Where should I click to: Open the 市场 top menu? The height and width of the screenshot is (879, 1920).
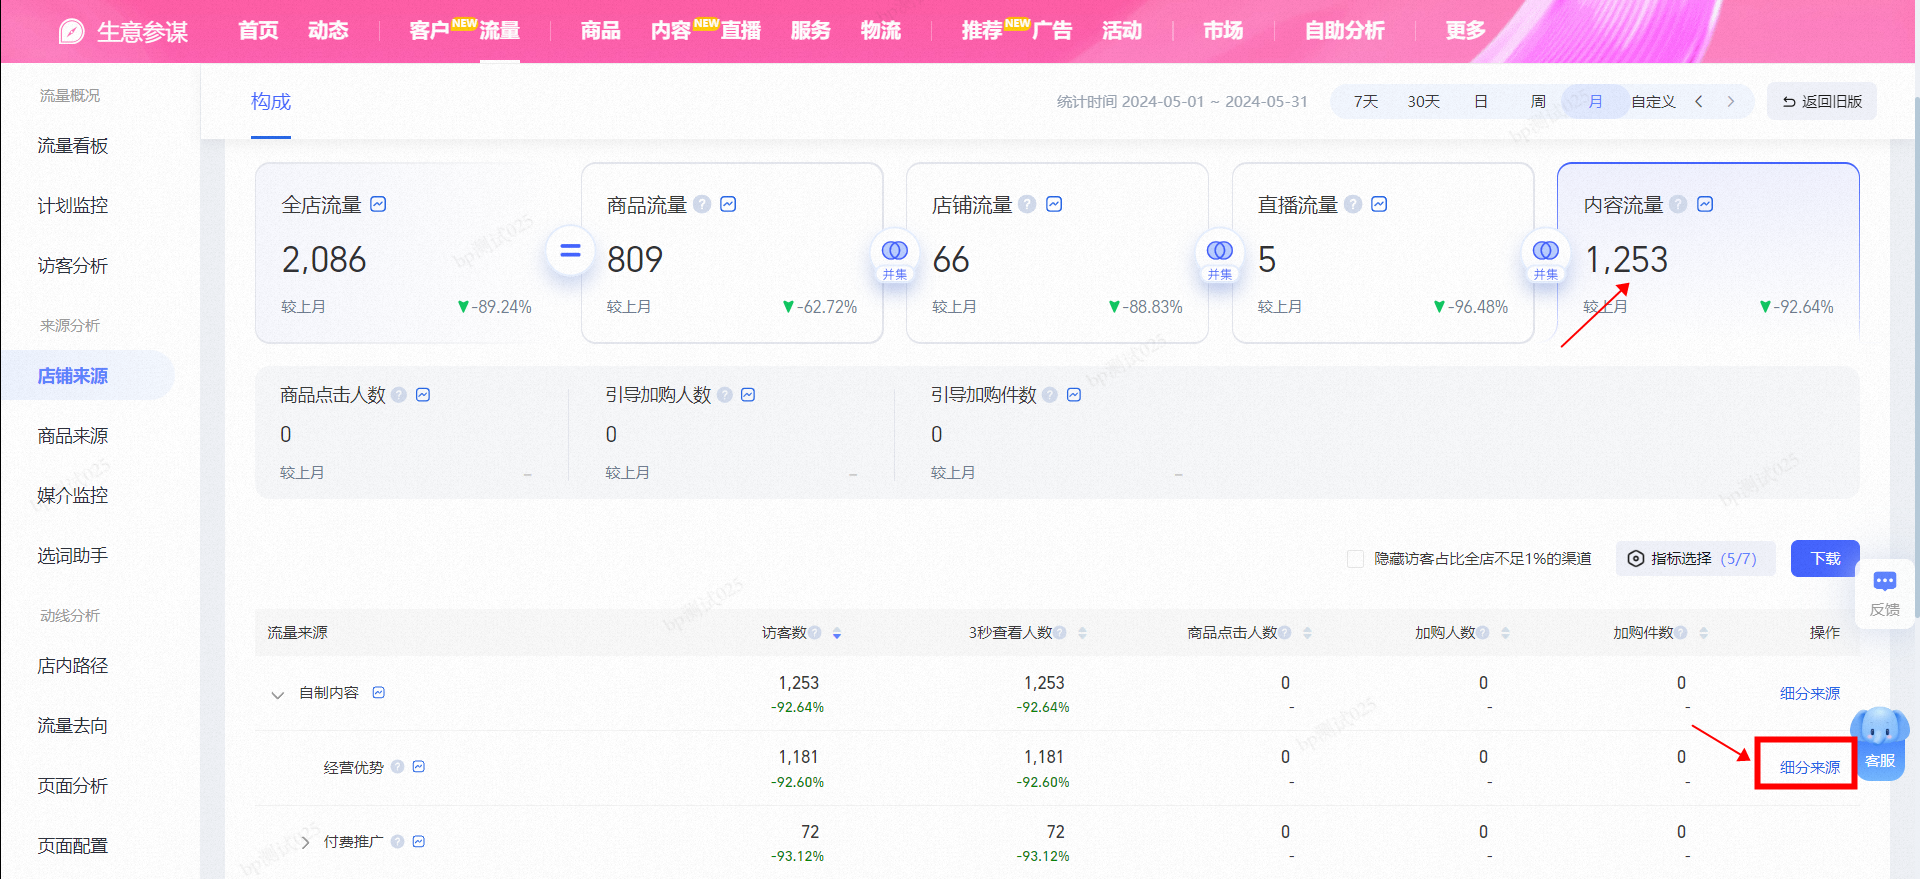[1223, 31]
